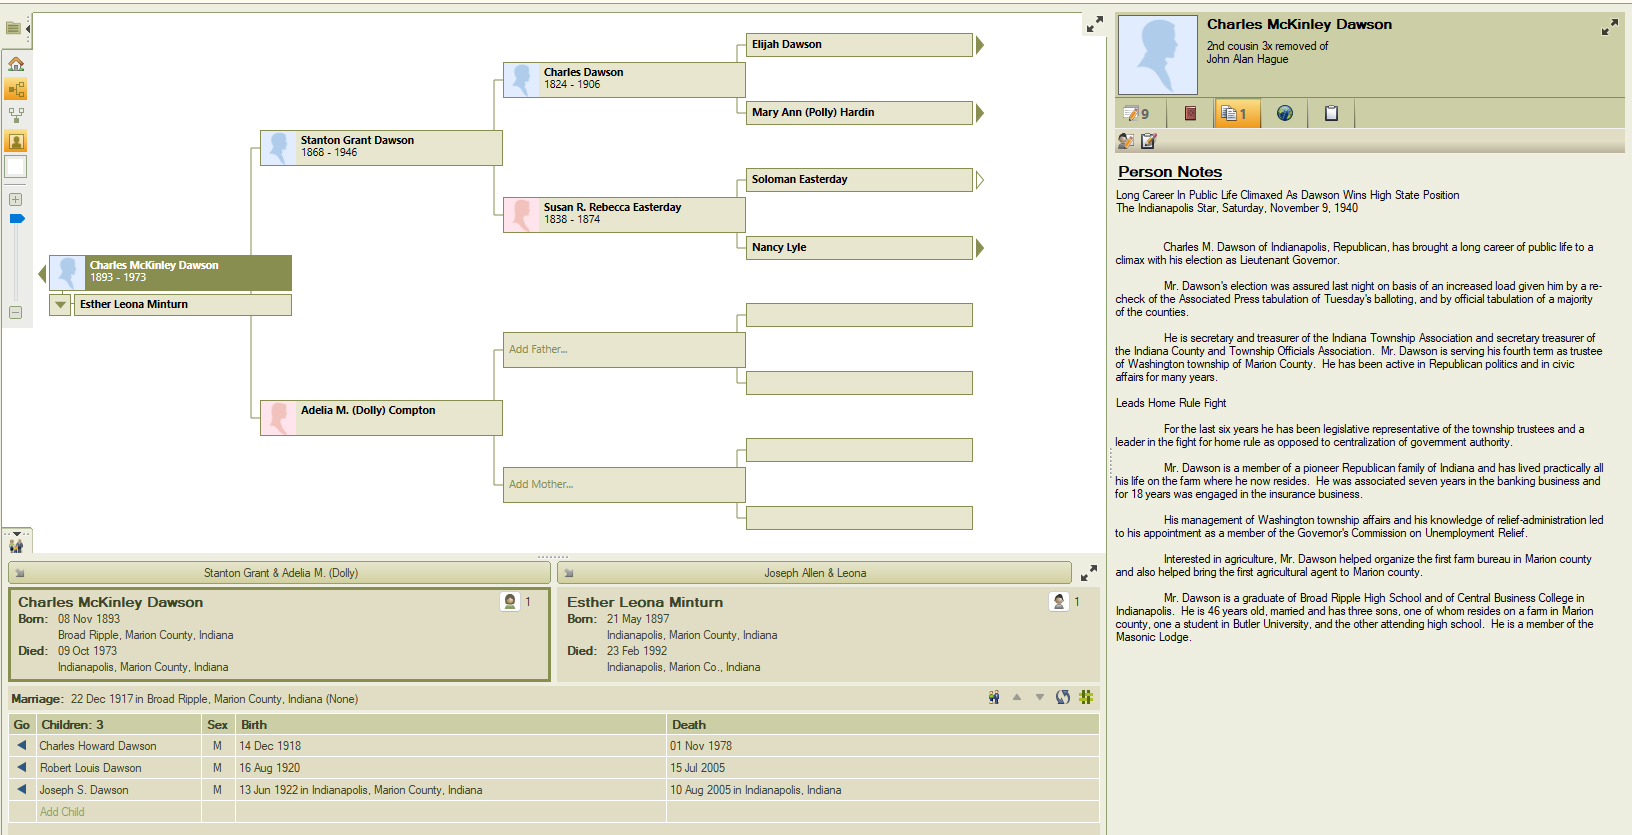Click the sort children by birth order icon

[x=1063, y=697]
